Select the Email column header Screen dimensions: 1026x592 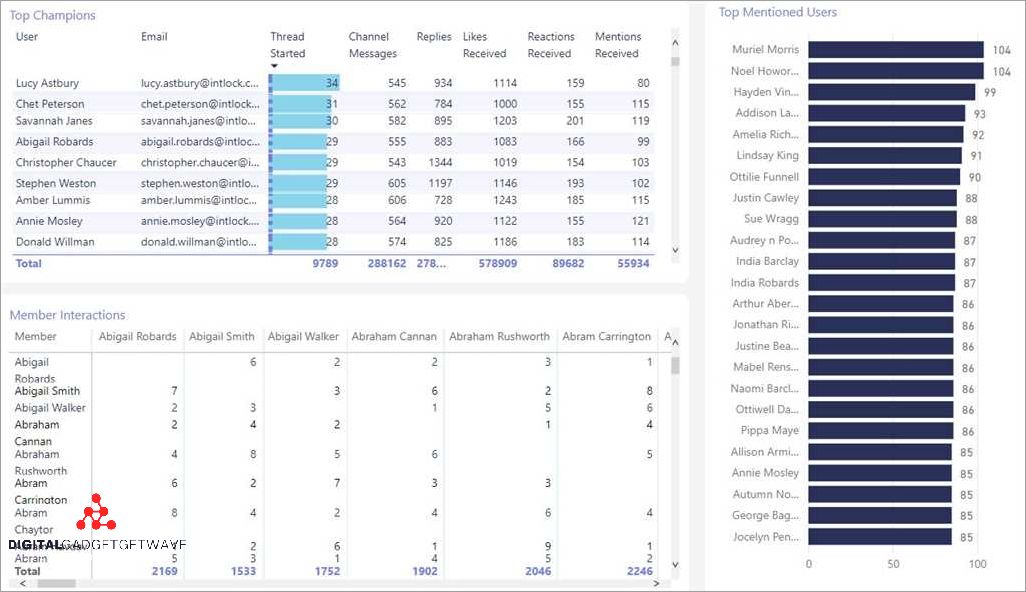[154, 37]
